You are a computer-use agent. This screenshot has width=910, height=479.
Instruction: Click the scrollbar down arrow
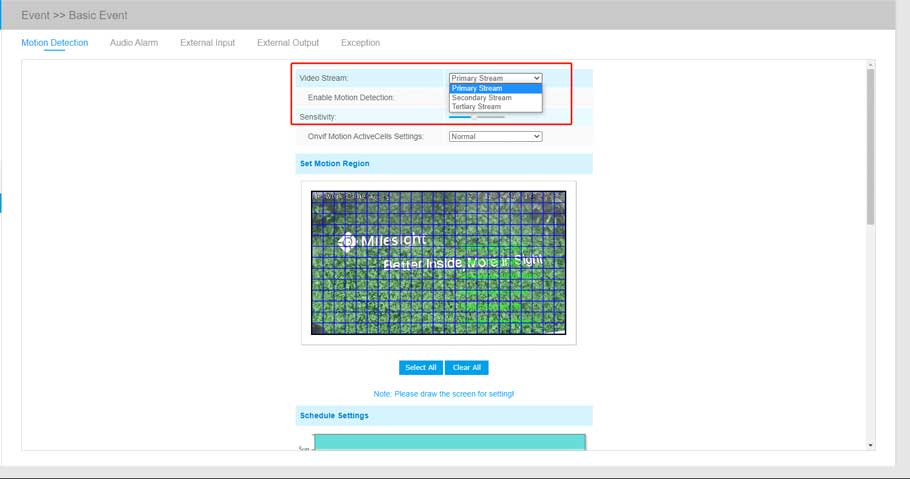pos(870,444)
